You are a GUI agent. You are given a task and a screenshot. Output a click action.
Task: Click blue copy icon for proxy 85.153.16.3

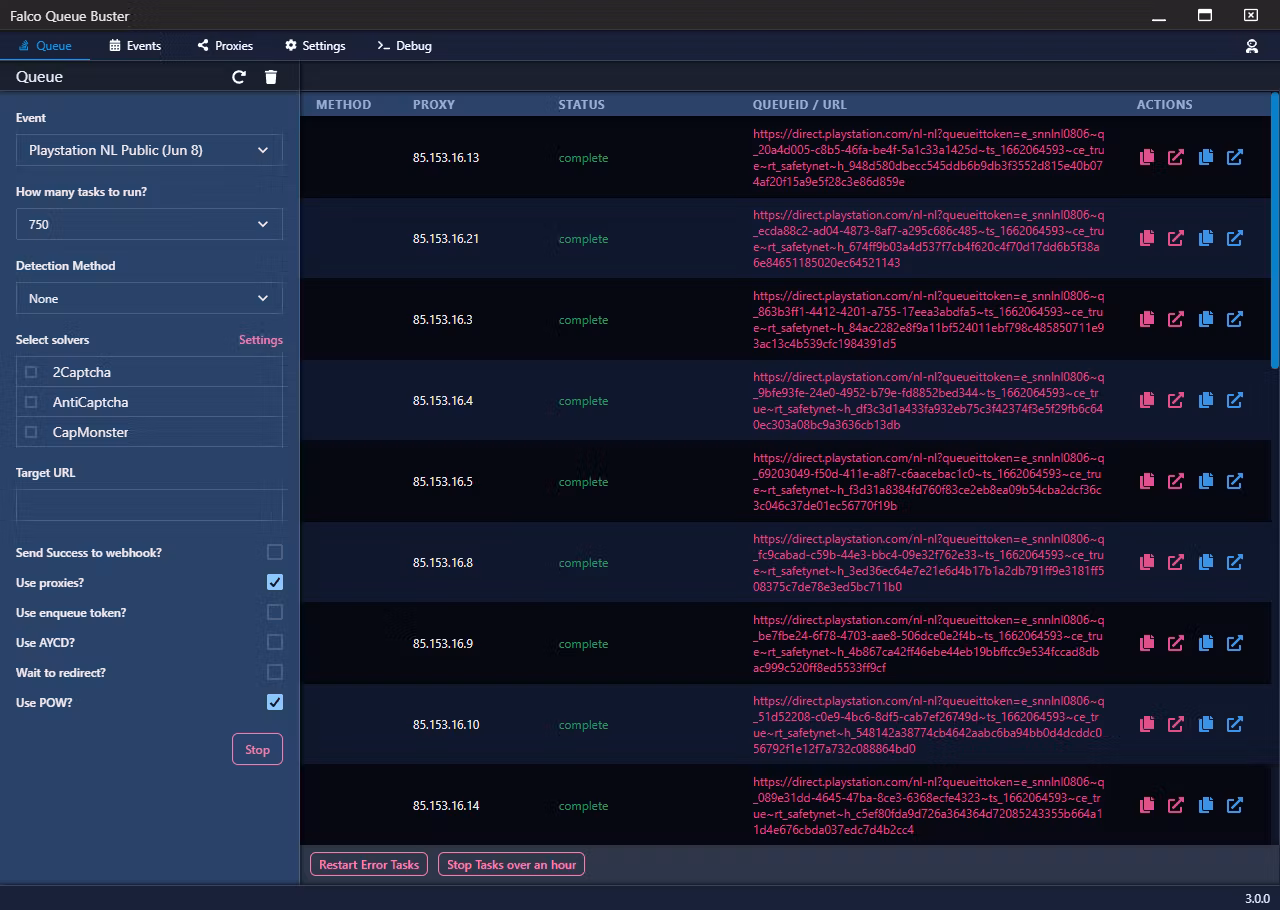pos(1206,320)
